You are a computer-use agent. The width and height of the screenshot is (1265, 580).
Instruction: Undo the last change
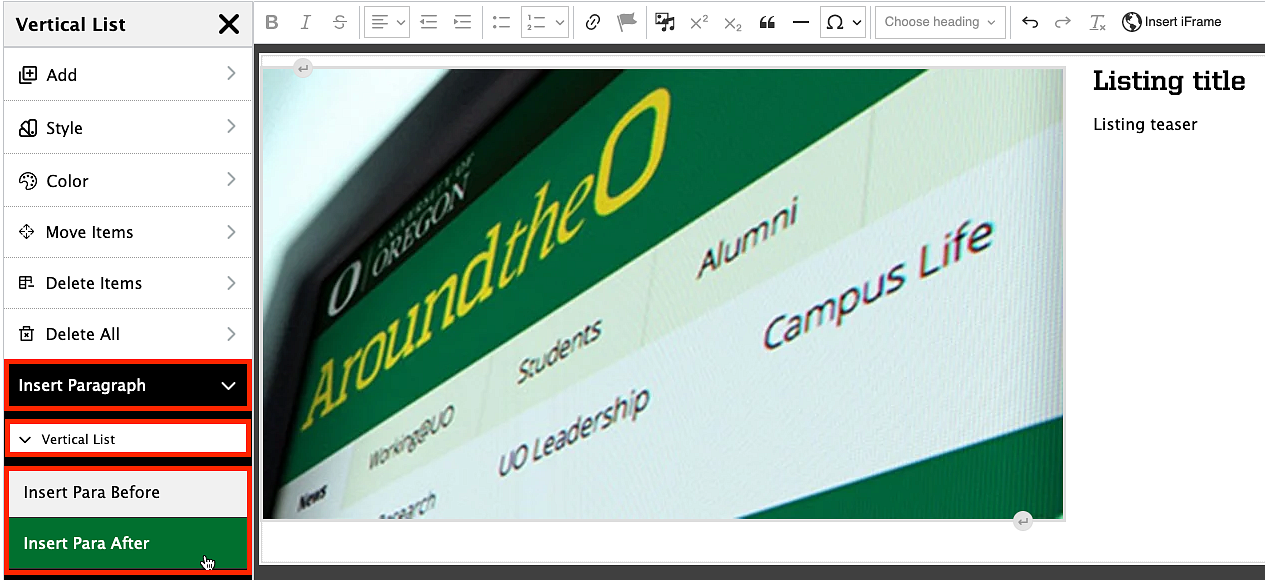point(1030,21)
